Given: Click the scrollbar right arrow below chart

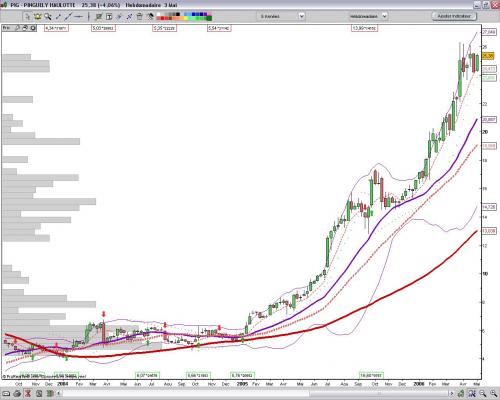Looking at the screenshot, I should (452, 394).
